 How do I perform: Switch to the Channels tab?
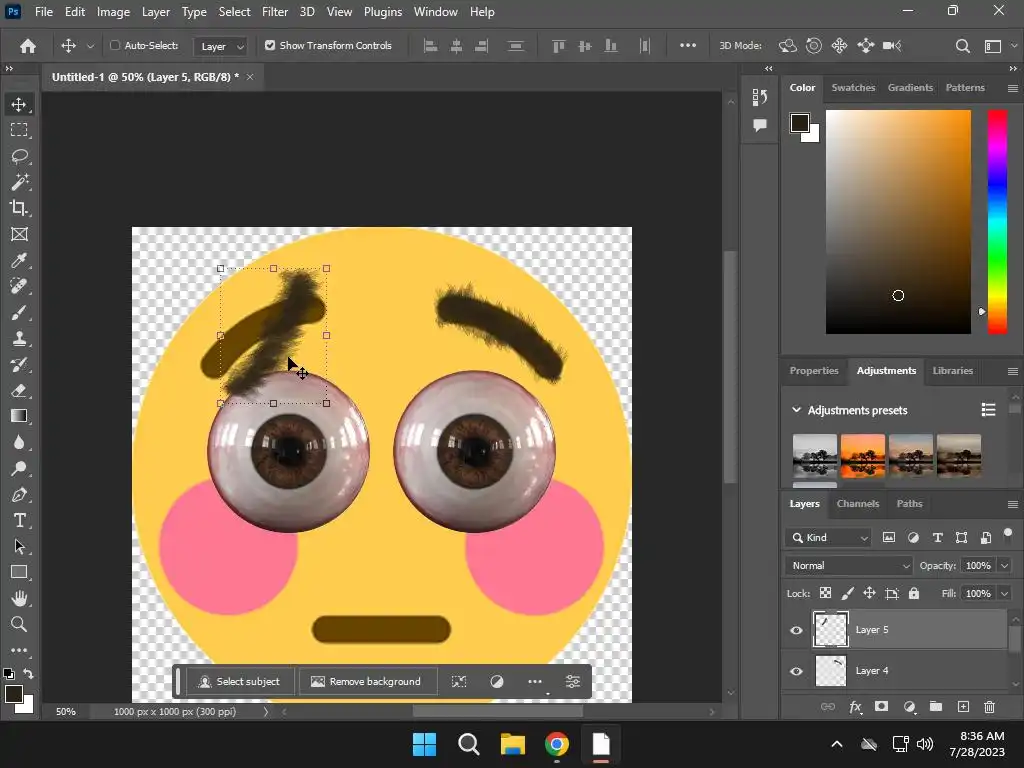tap(857, 504)
